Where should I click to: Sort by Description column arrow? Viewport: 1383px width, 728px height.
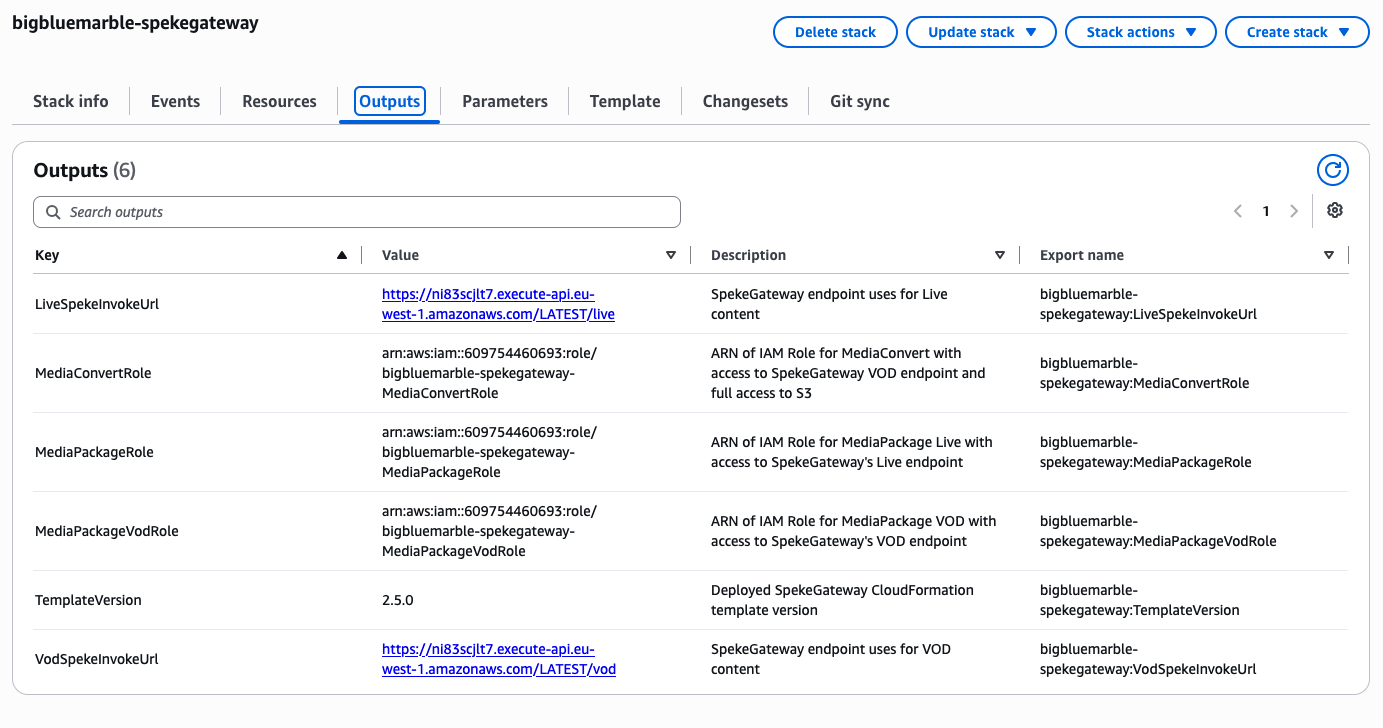(x=1000, y=255)
